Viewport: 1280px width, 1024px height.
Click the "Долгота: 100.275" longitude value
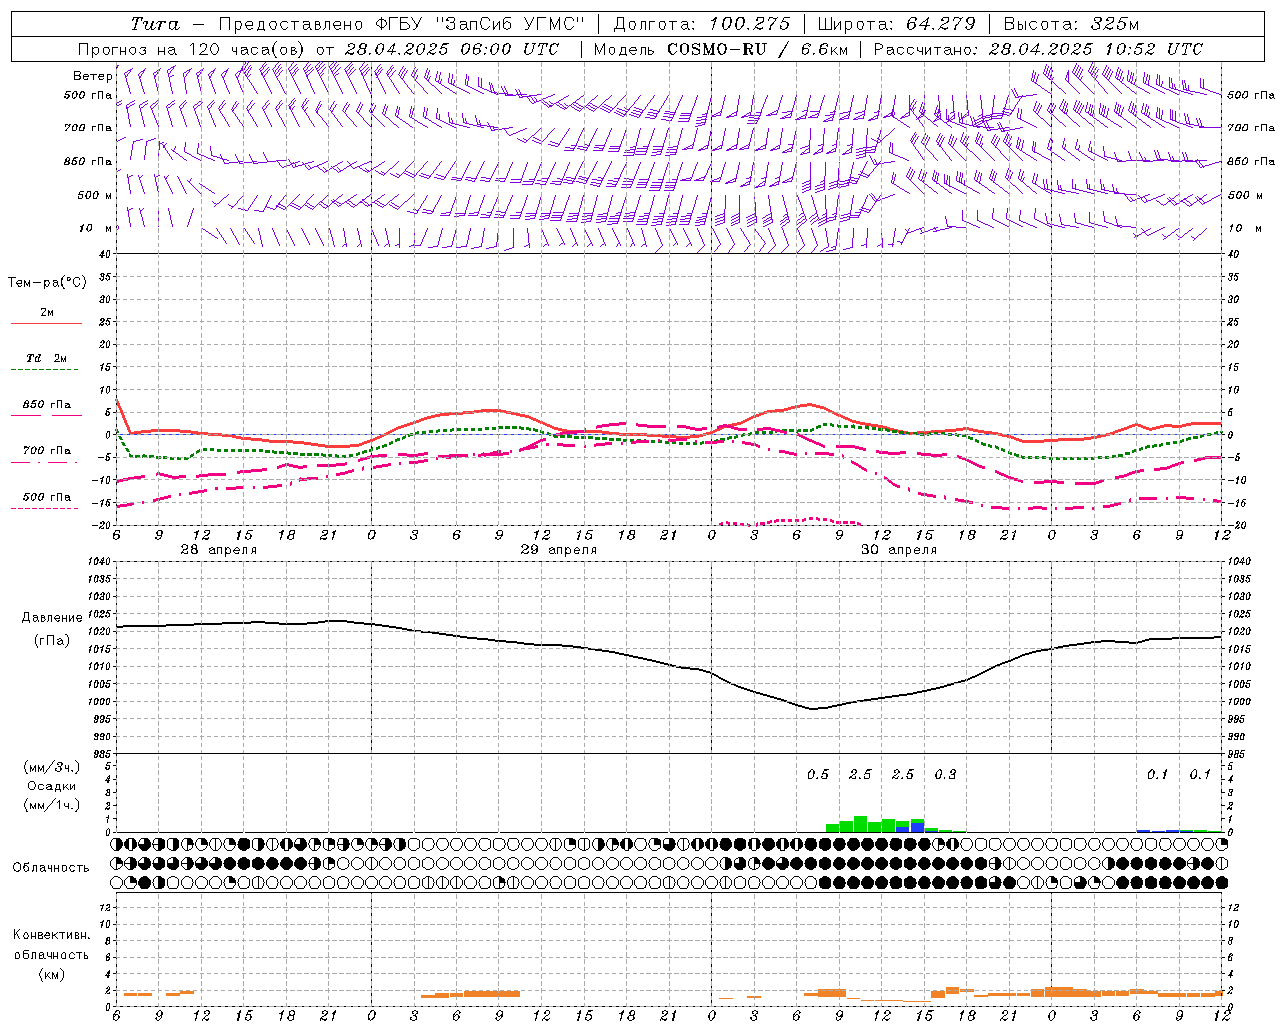(x=701, y=24)
